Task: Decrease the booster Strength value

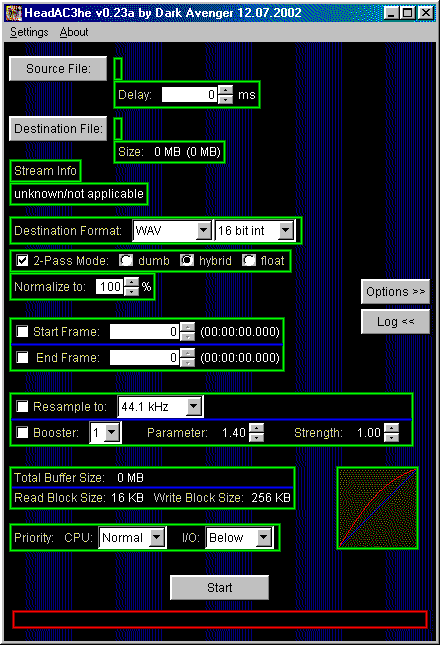Action: click(x=392, y=438)
